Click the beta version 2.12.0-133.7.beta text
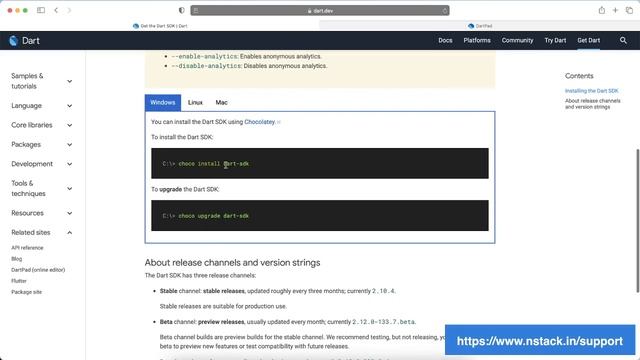The width and height of the screenshot is (640, 360). 383,322
